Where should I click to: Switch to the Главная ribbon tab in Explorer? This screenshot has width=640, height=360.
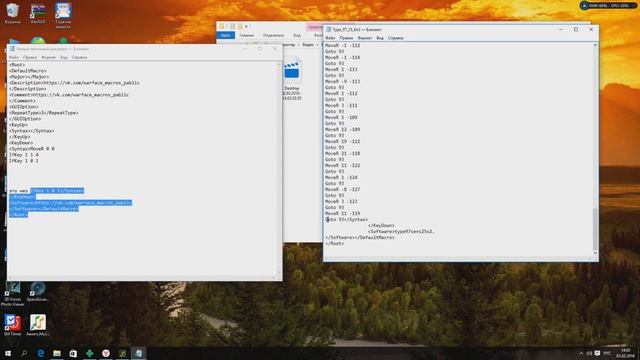(247, 36)
